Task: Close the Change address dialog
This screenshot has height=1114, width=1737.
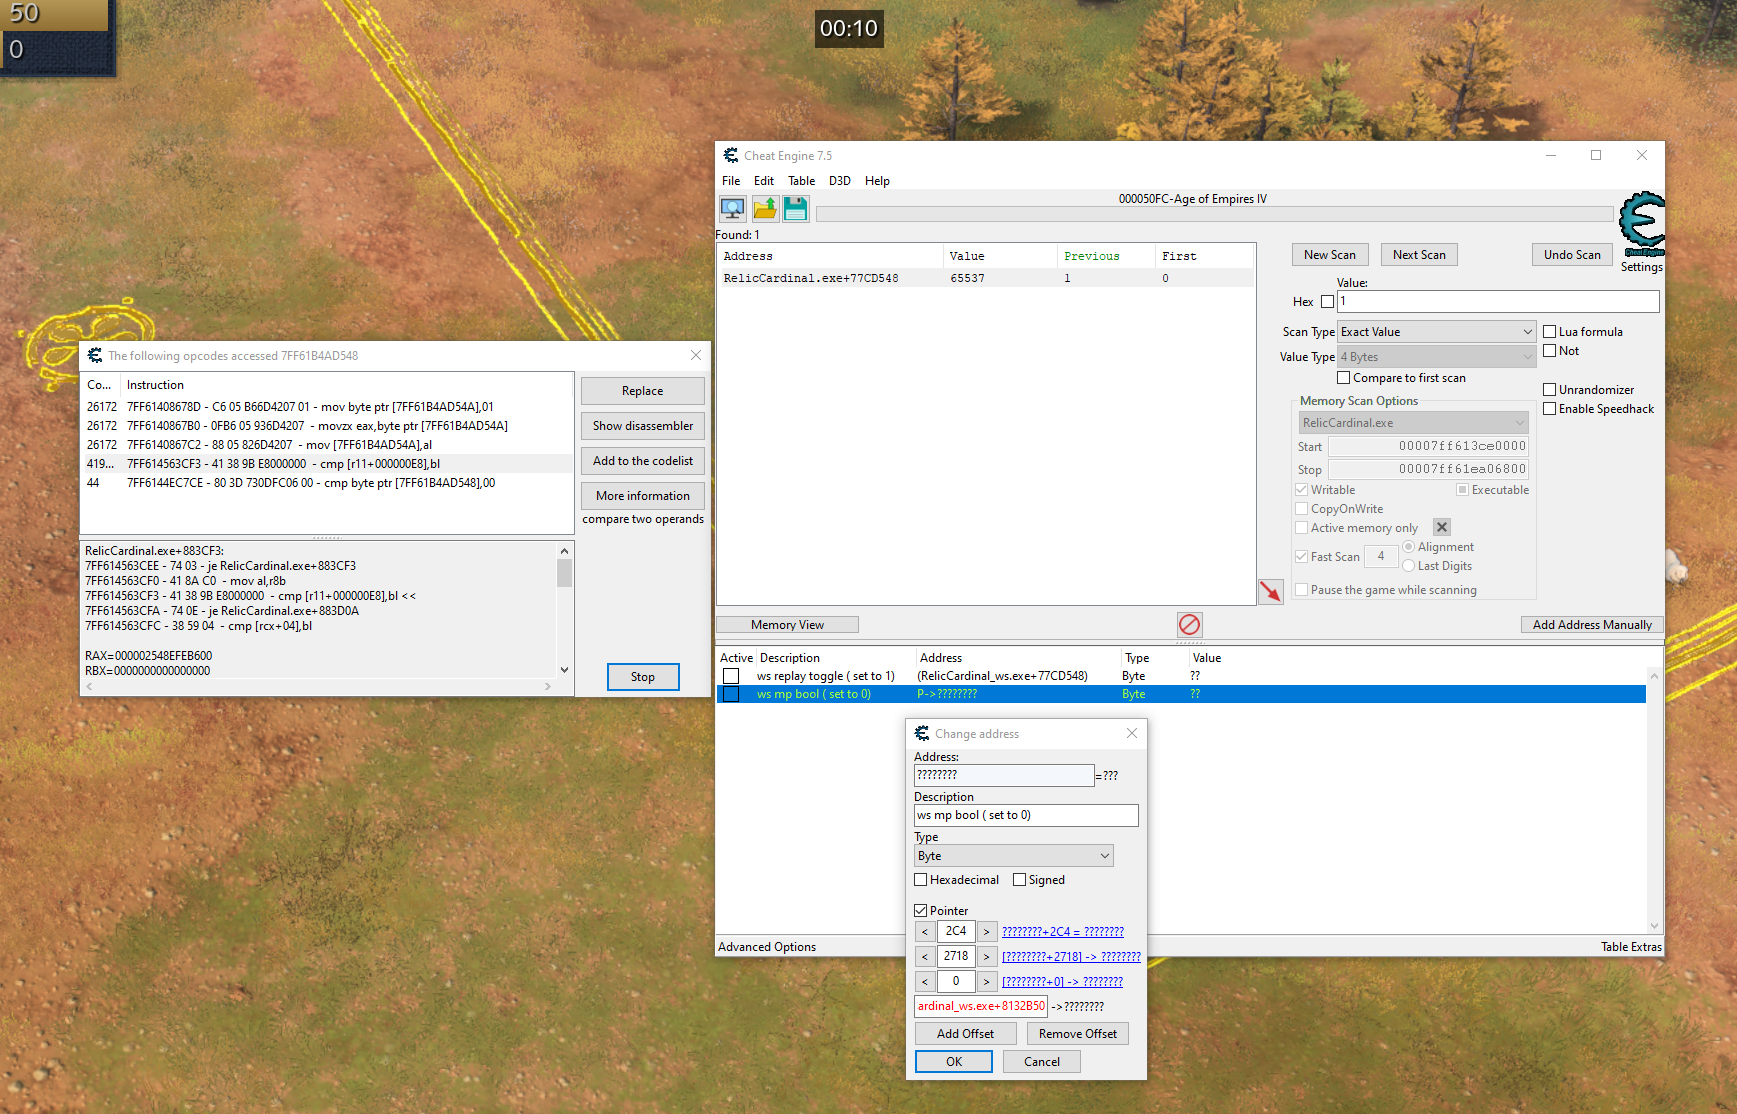Action: [x=1132, y=733]
